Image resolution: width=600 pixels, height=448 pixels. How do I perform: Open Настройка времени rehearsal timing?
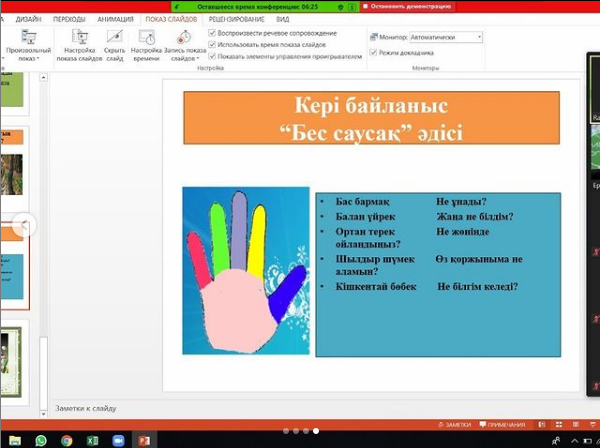[x=146, y=39]
